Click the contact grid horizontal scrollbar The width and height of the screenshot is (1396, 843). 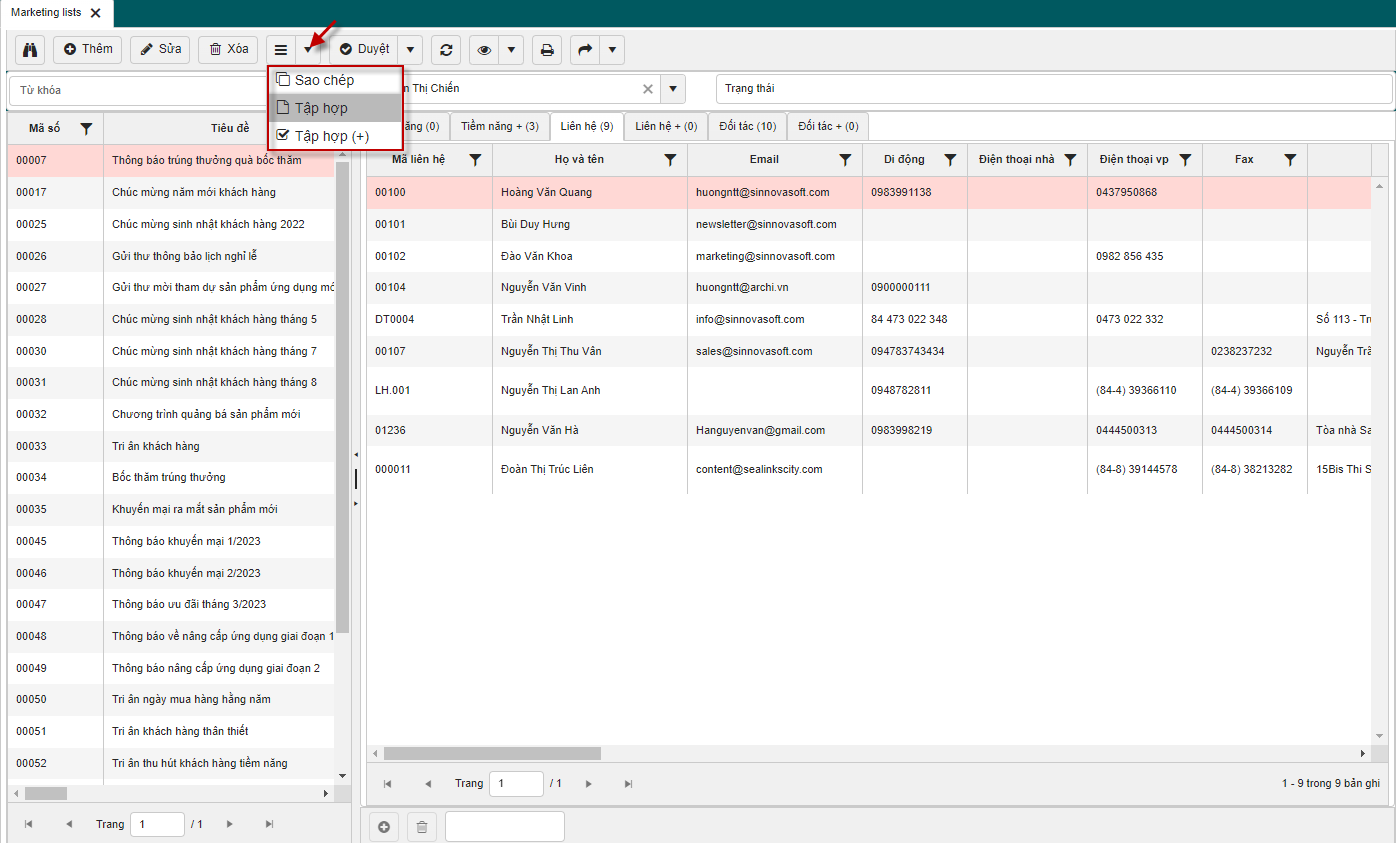click(x=492, y=753)
